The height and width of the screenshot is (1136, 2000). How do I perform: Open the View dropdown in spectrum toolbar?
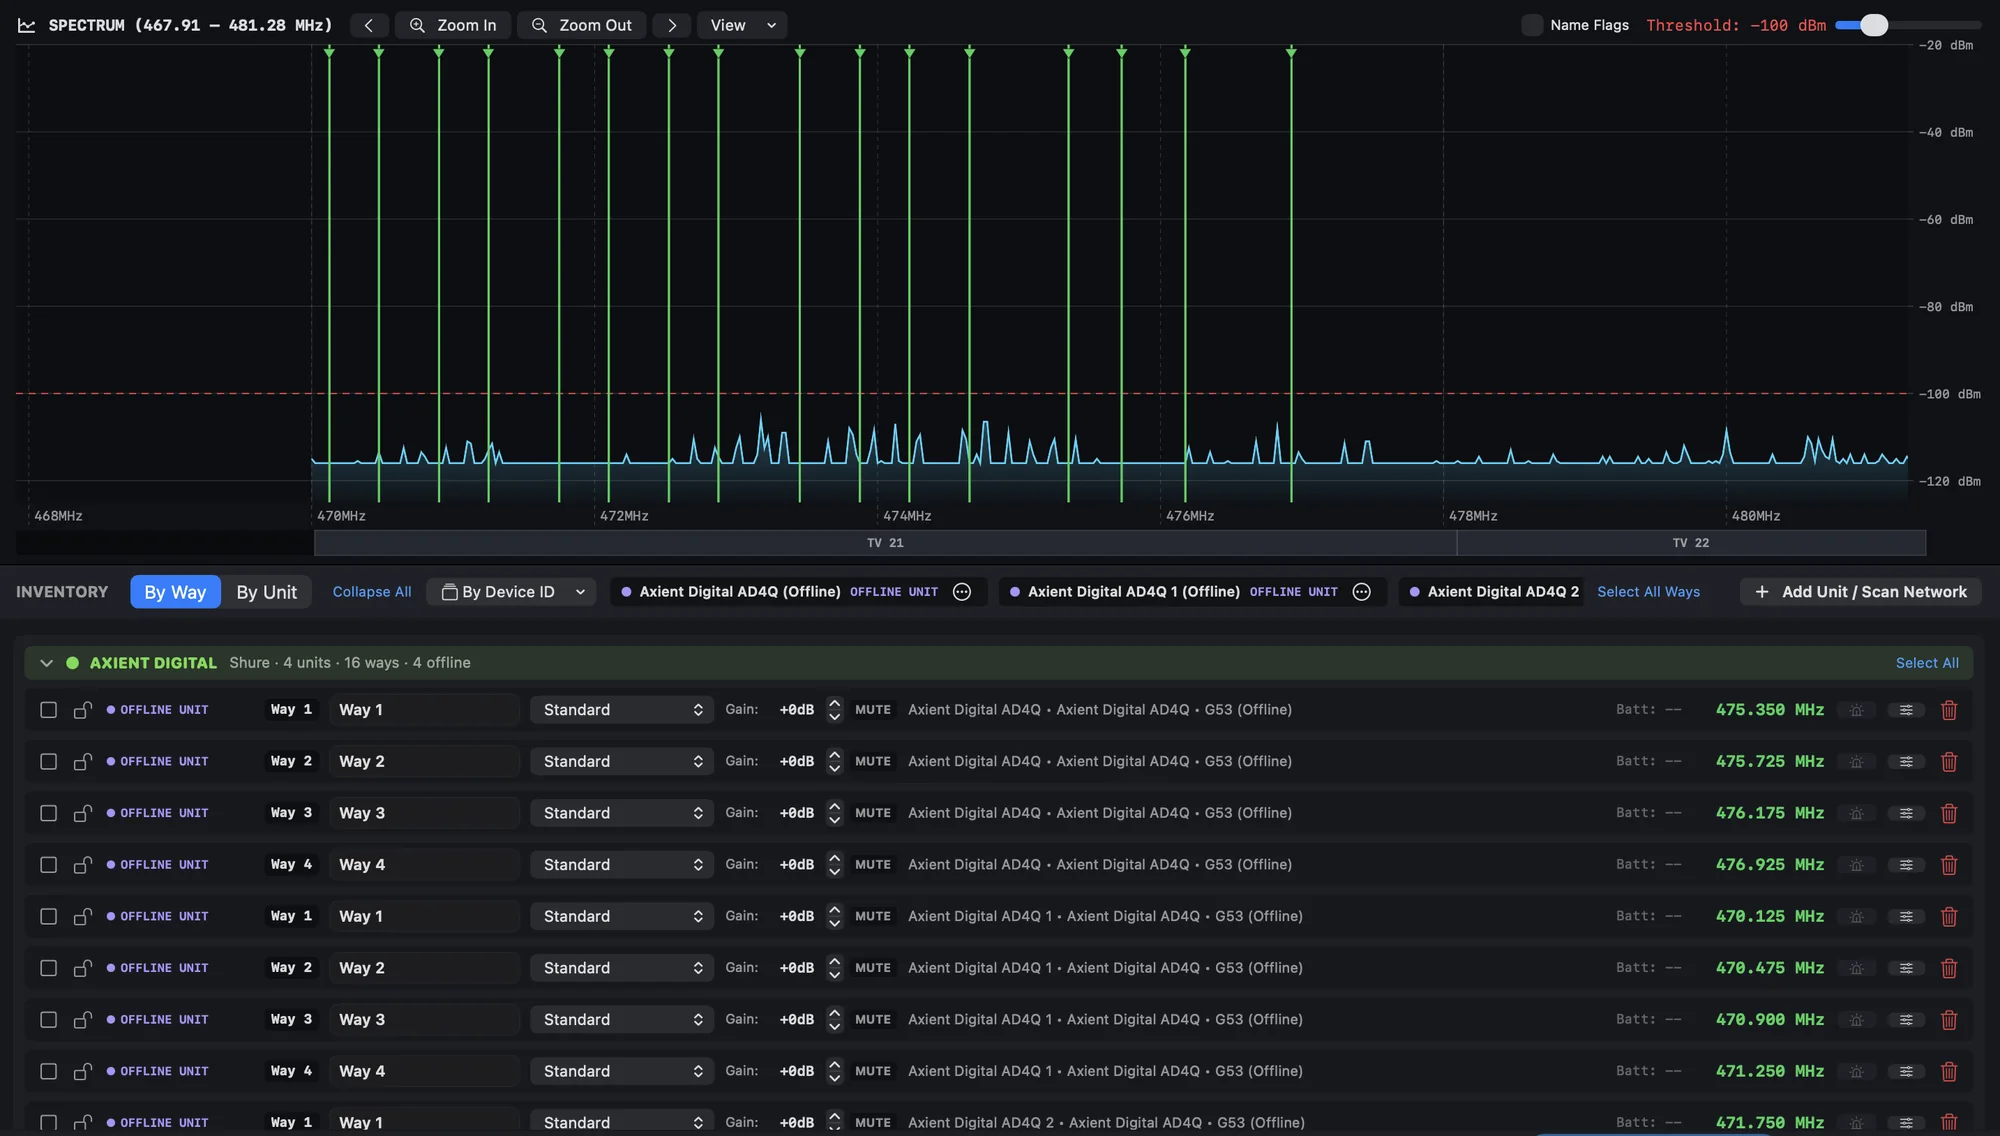(742, 25)
